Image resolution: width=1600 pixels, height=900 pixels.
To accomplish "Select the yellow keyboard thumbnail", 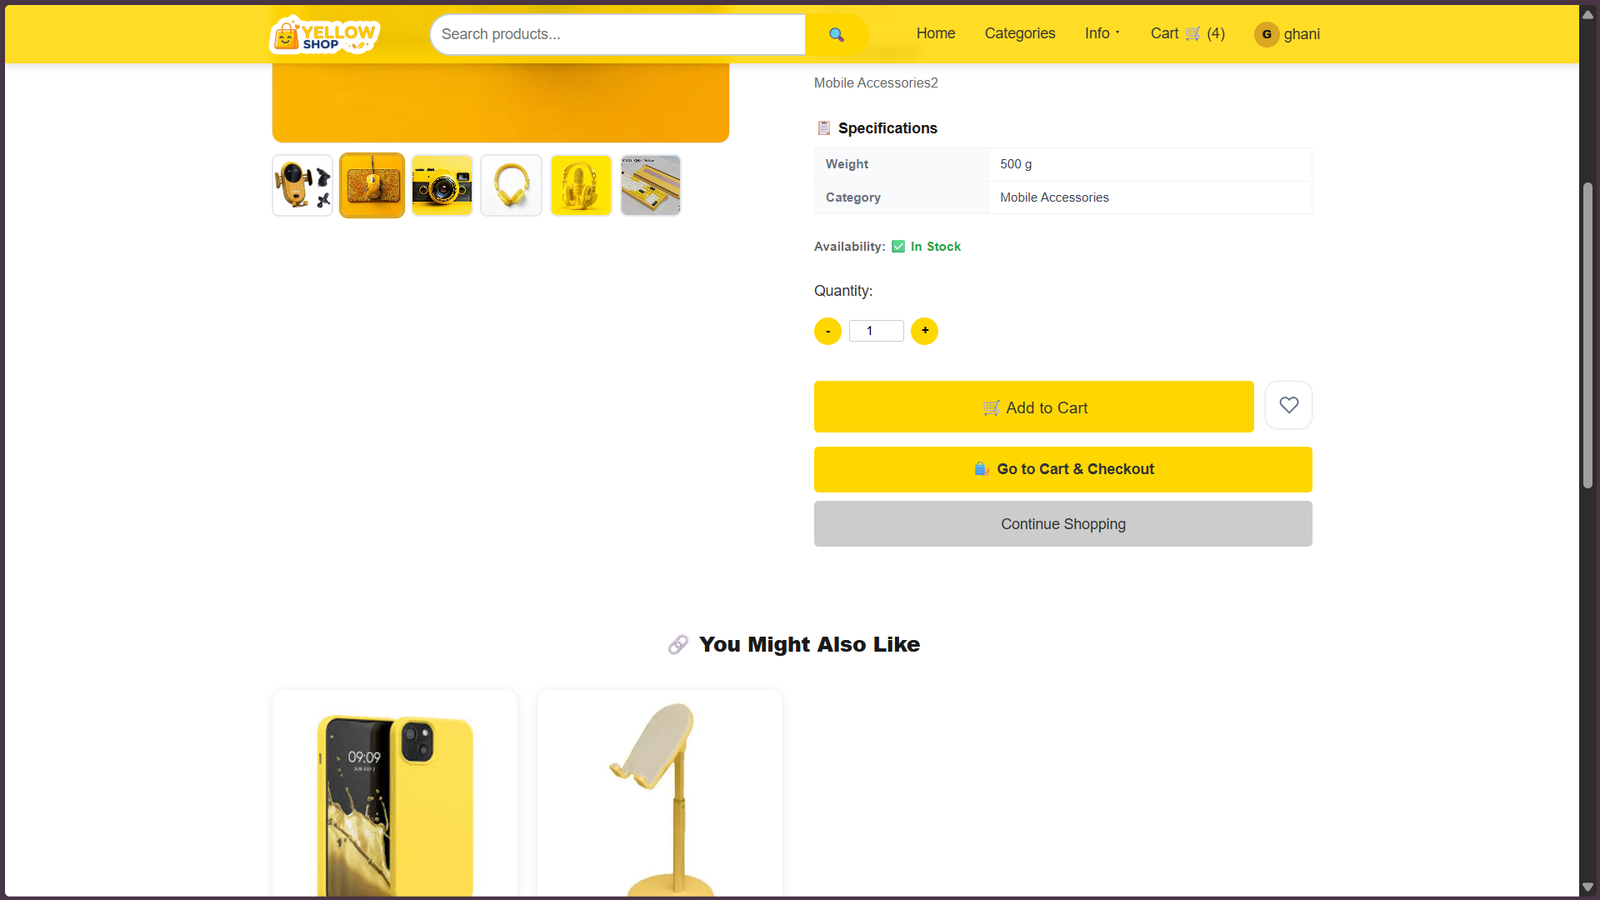I will click(x=651, y=186).
